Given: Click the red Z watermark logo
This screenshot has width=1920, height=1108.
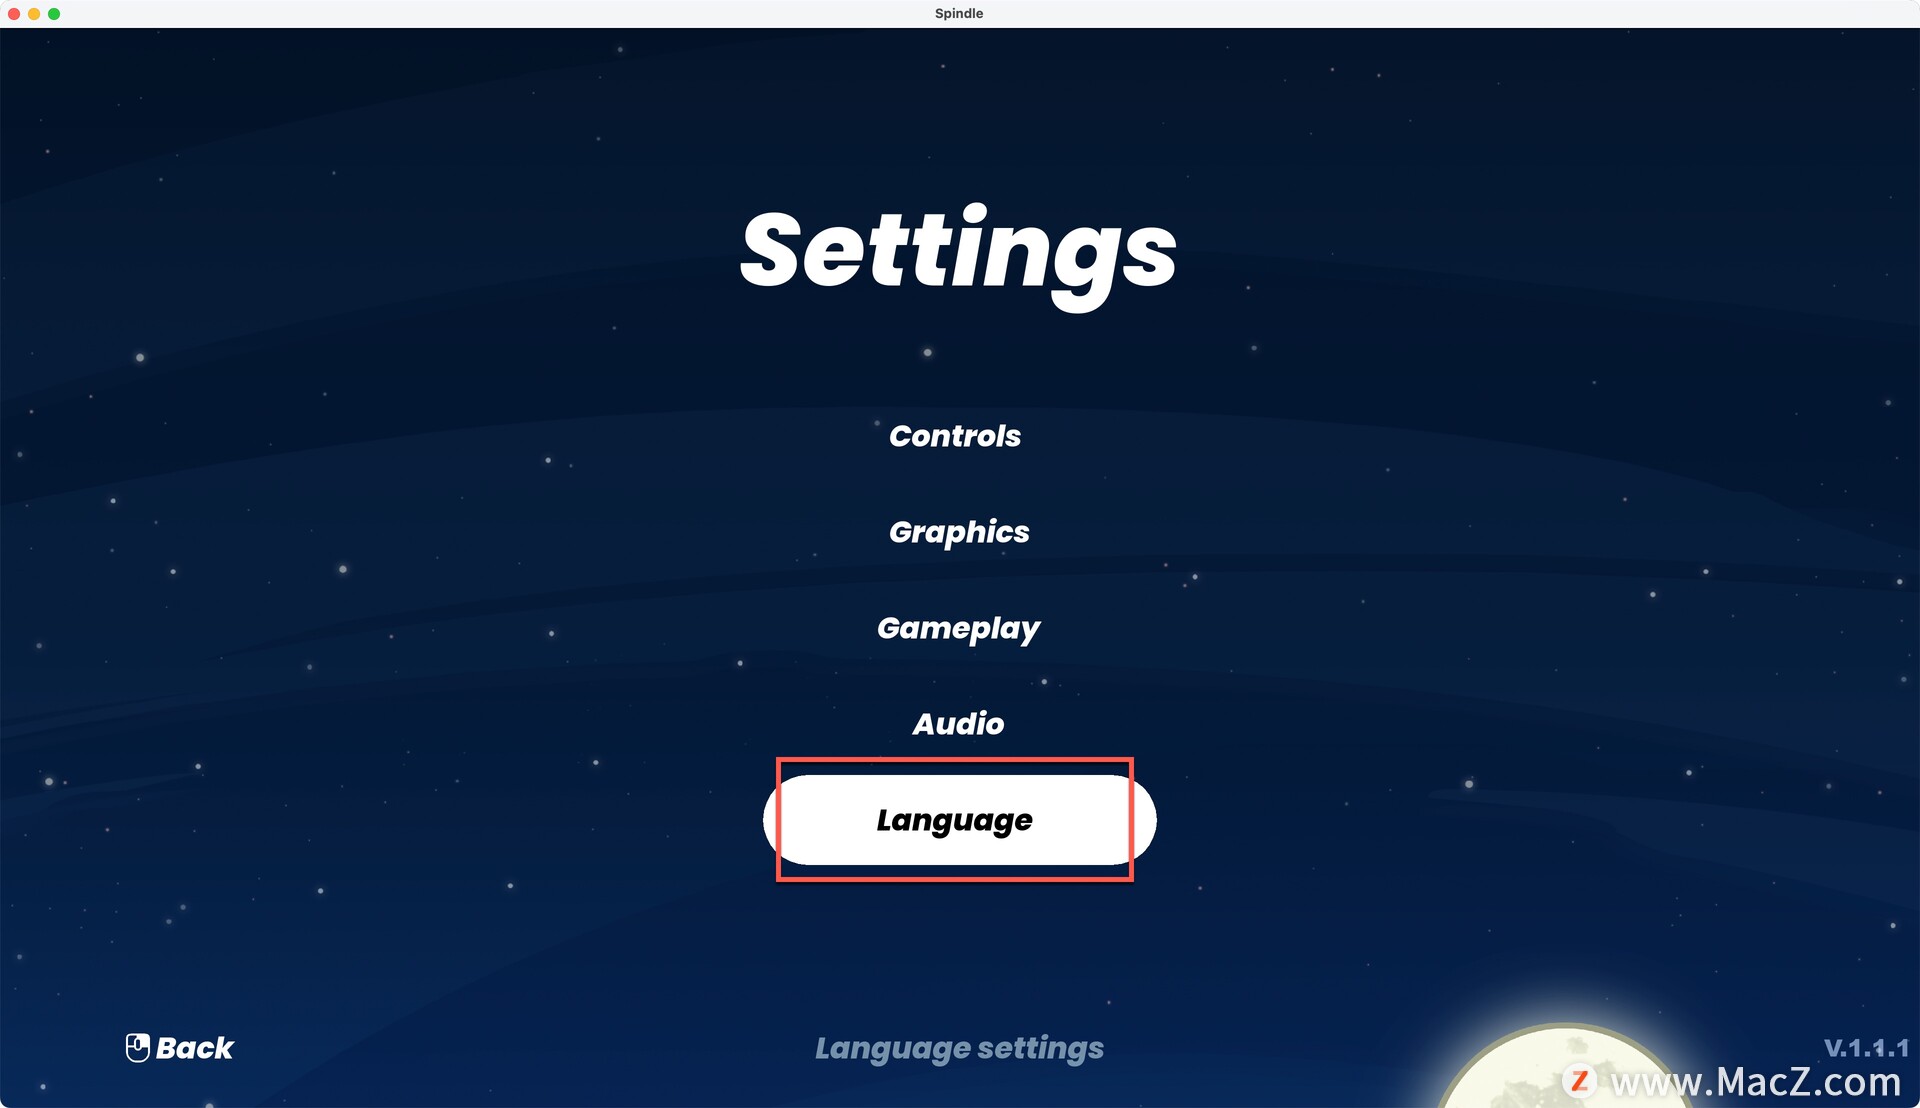Looking at the screenshot, I should (x=1579, y=1081).
